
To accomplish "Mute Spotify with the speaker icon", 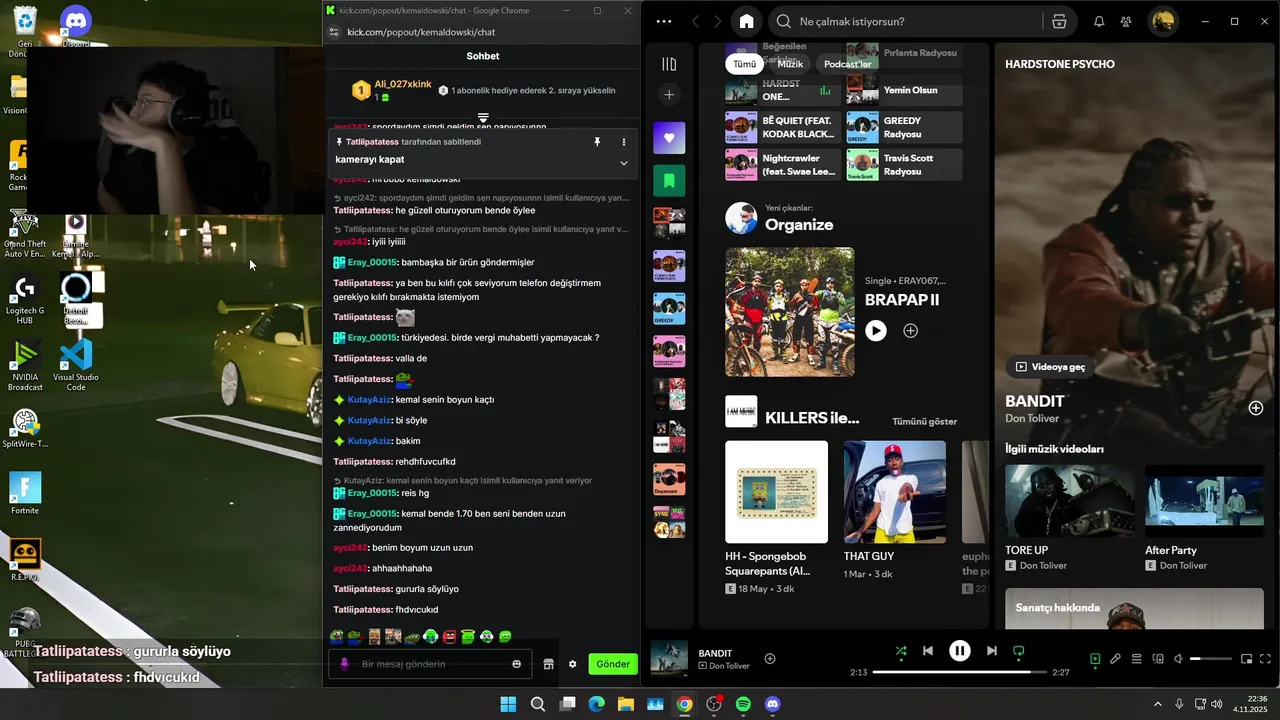I will [x=1178, y=659].
